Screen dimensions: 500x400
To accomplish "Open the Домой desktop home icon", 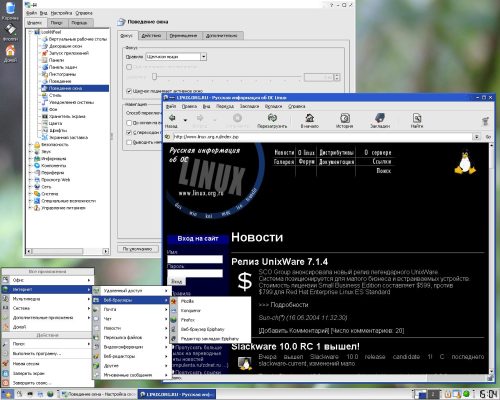I will coord(10,53).
